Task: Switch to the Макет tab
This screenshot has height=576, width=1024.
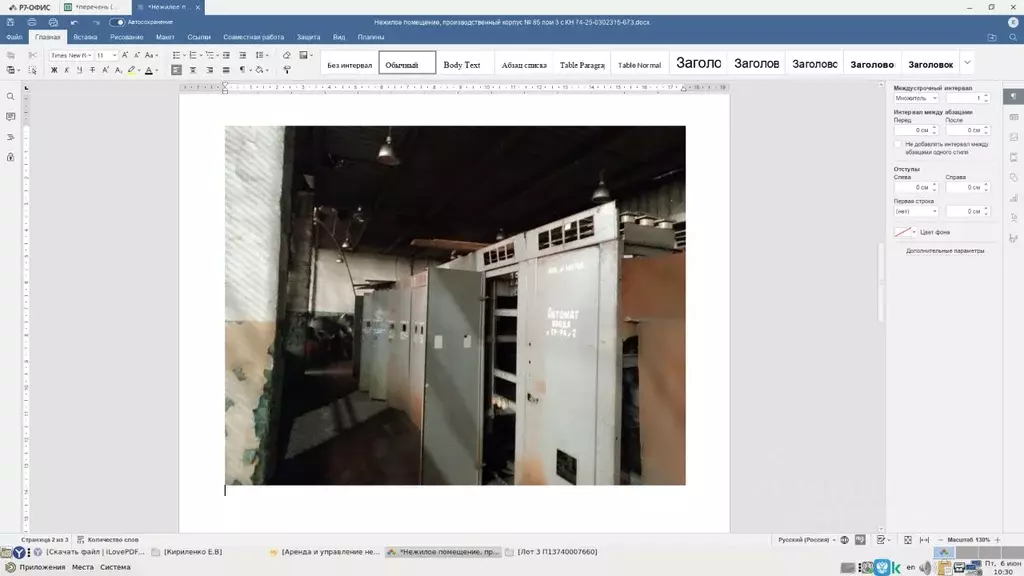Action: point(165,37)
